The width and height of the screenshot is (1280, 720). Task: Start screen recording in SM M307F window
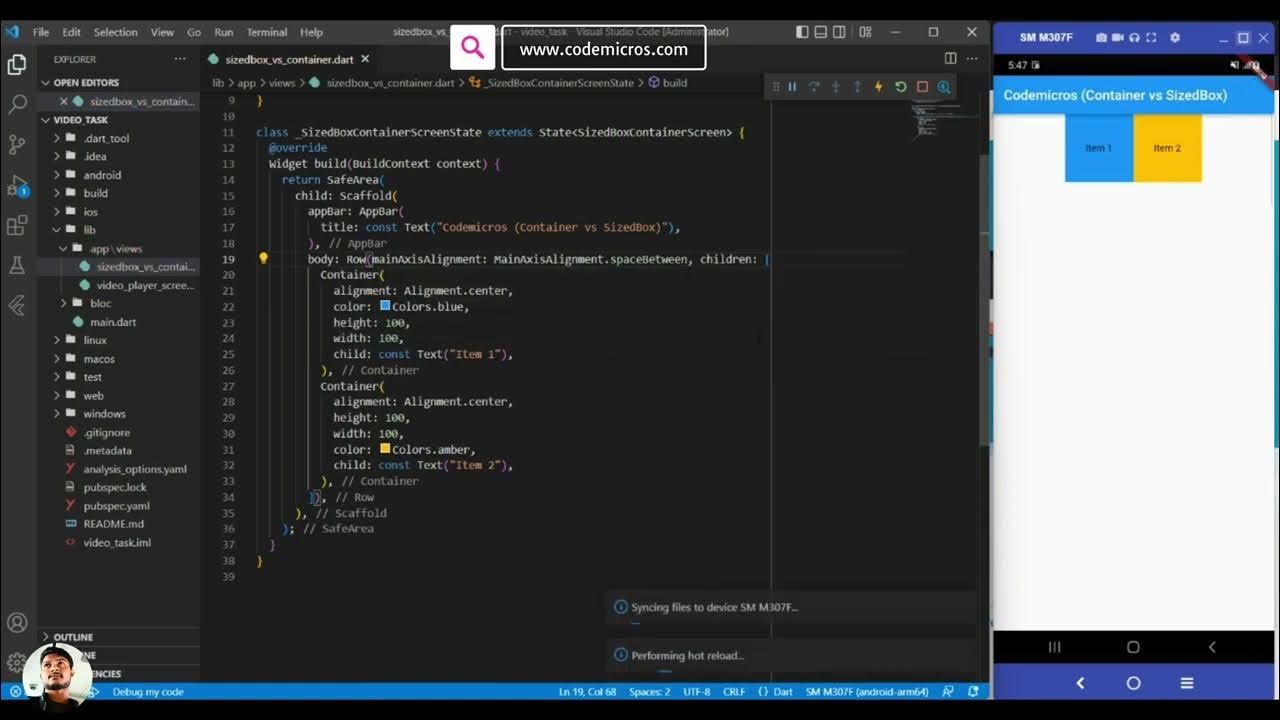(x=1118, y=38)
